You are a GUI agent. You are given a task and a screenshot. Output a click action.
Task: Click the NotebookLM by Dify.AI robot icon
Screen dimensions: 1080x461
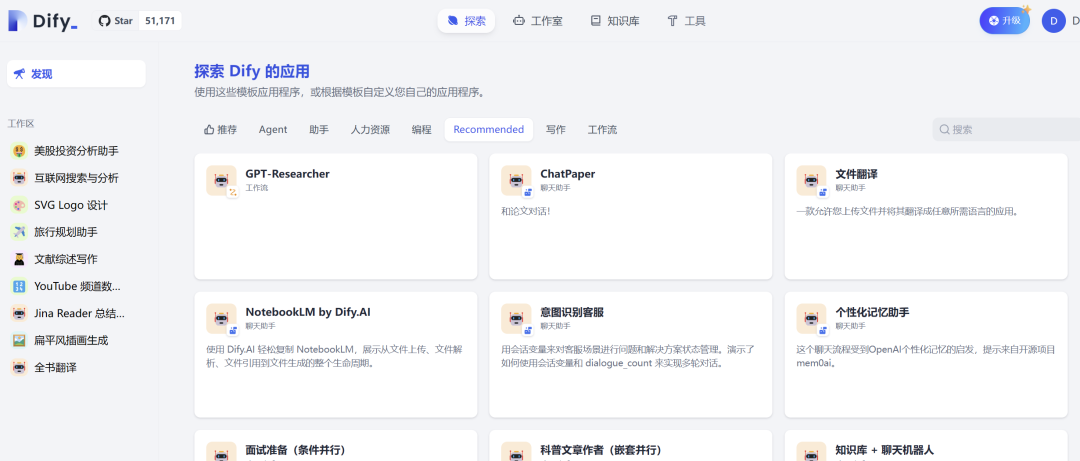[221, 318]
